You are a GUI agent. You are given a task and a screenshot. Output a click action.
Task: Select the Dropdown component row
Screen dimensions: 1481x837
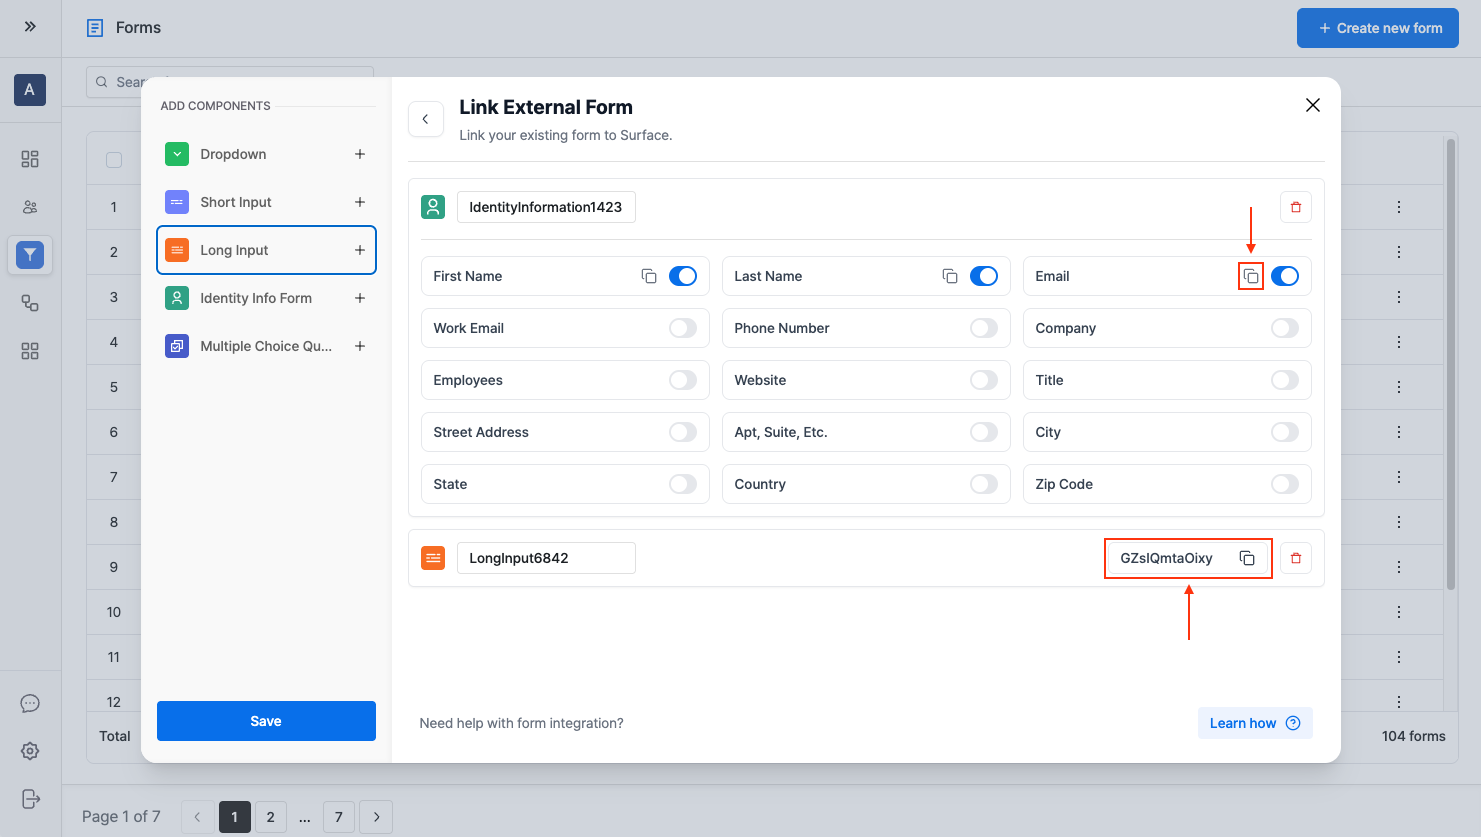[266, 154]
